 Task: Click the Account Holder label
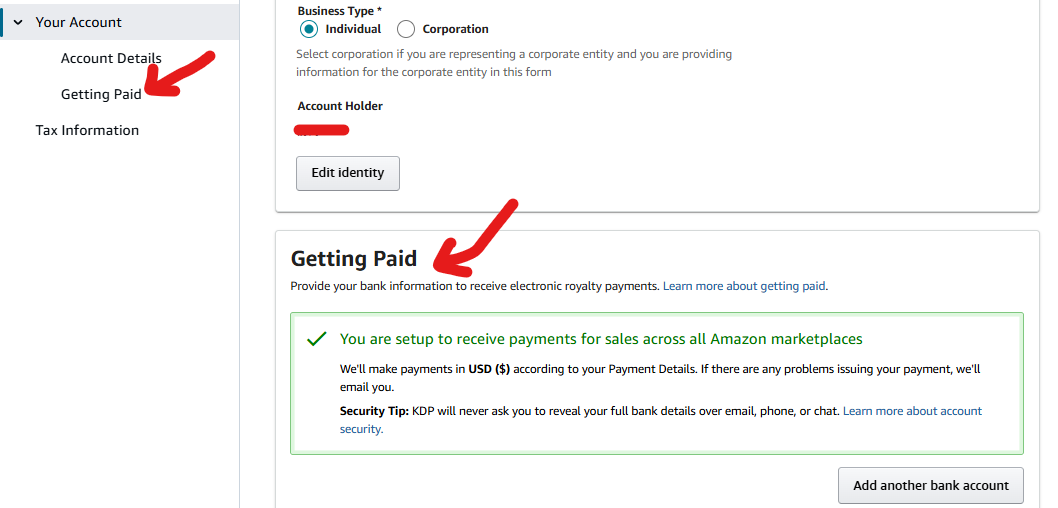(340, 106)
